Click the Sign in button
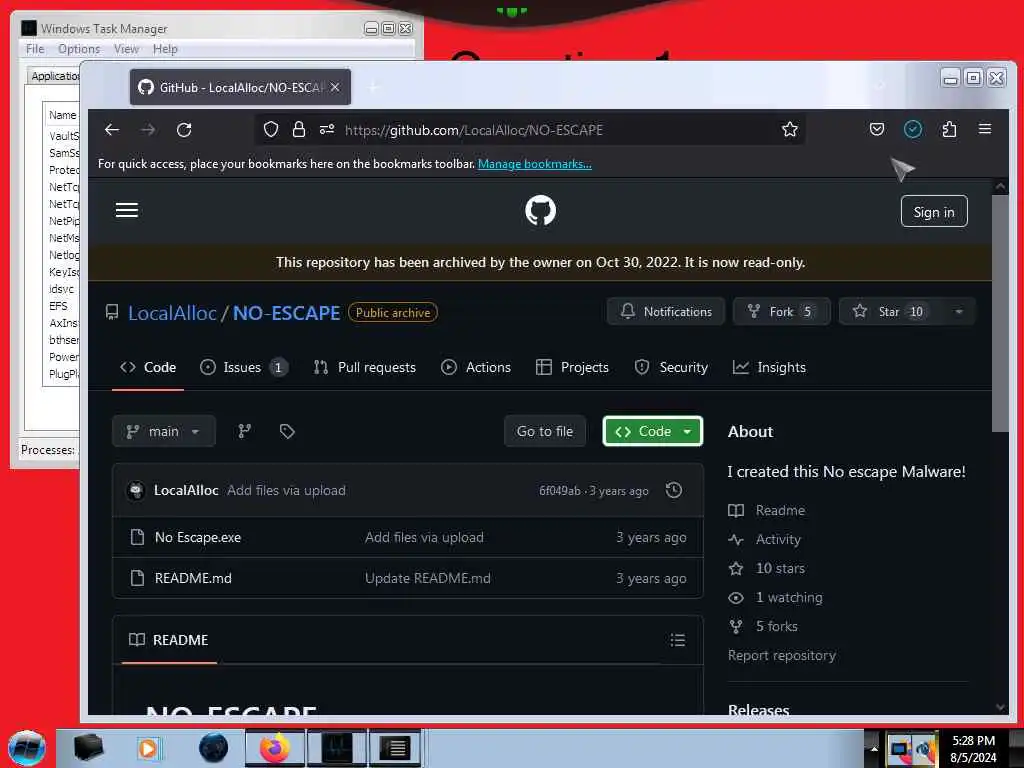This screenshot has width=1024, height=768. [x=934, y=212]
